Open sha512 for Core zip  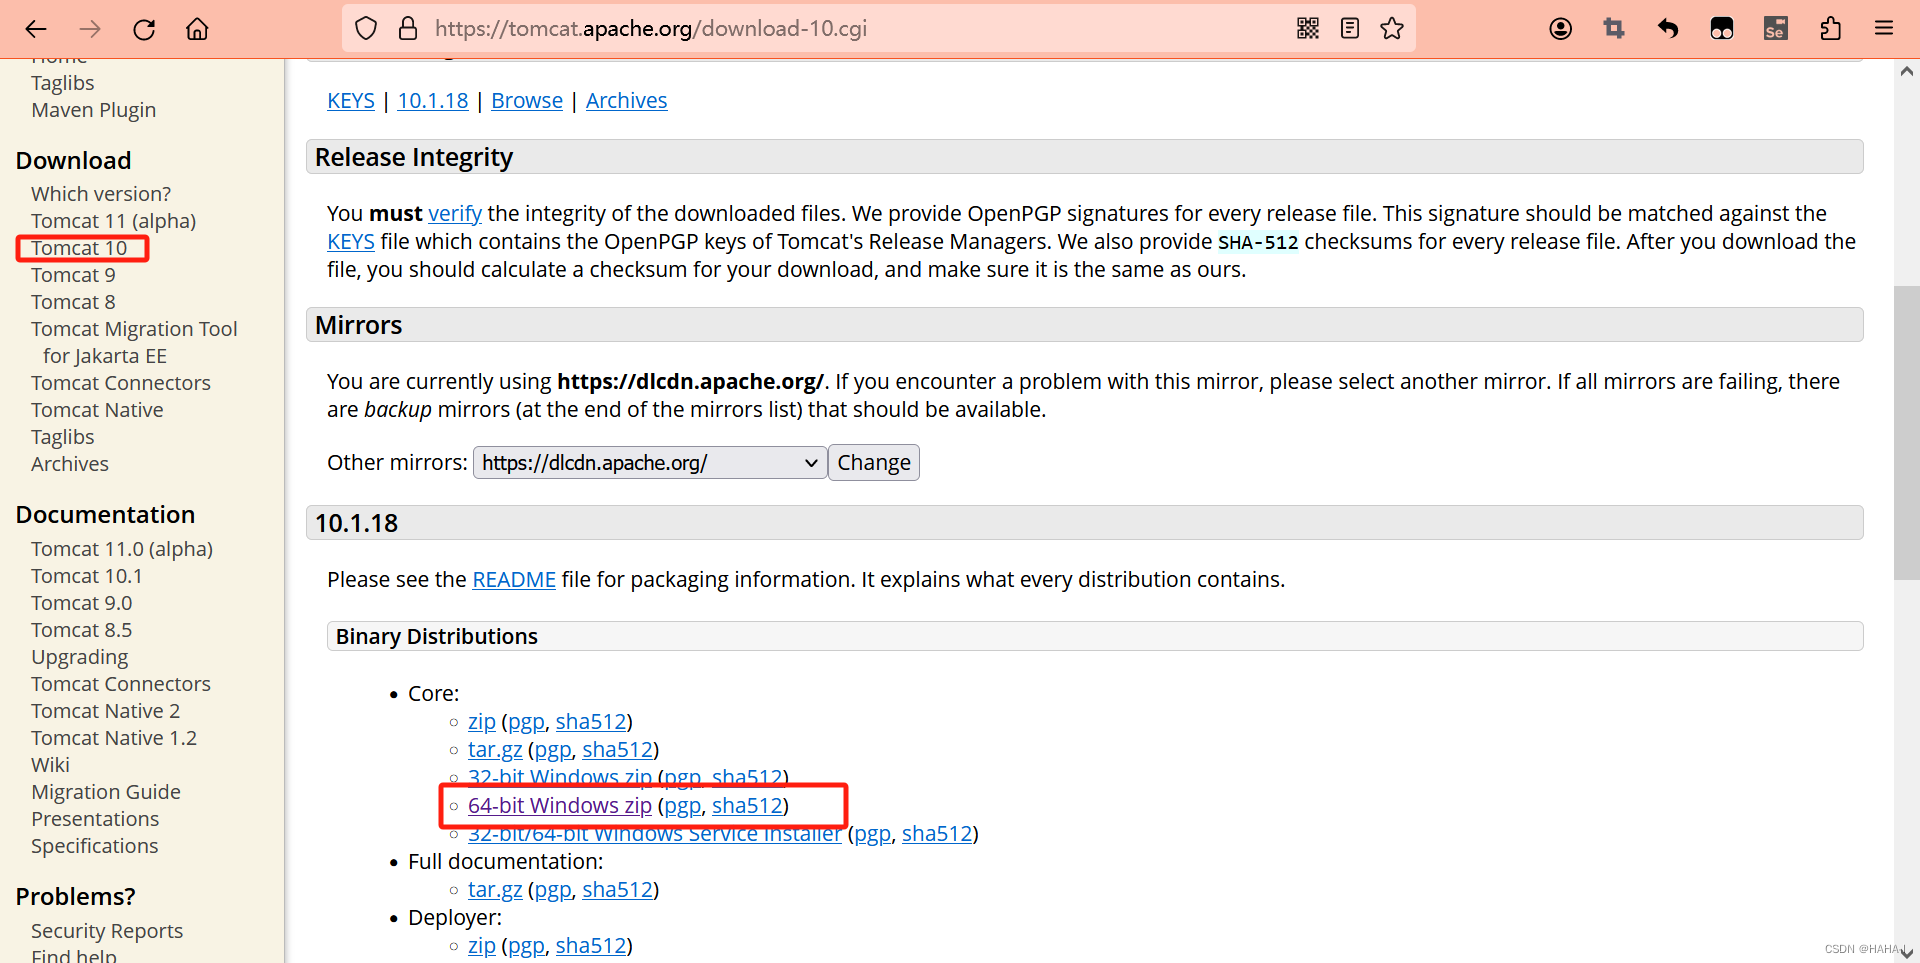(591, 722)
